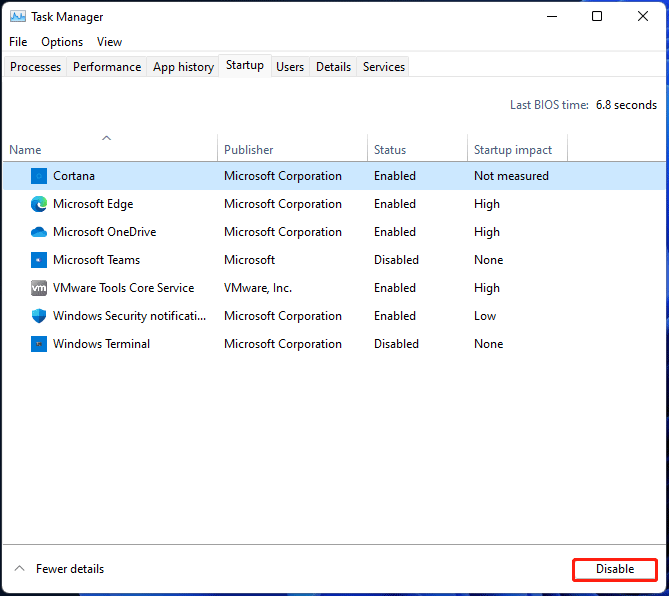This screenshot has height=596, width=669.
Task: Collapse view using Fewer details chevron
Action: (x=19, y=568)
